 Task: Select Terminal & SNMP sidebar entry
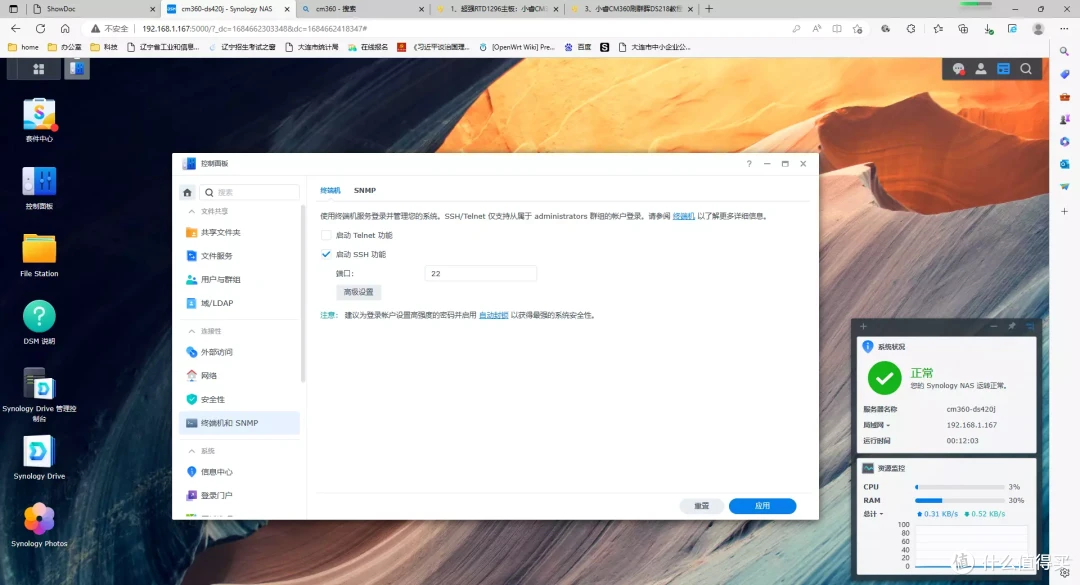tap(240, 423)
